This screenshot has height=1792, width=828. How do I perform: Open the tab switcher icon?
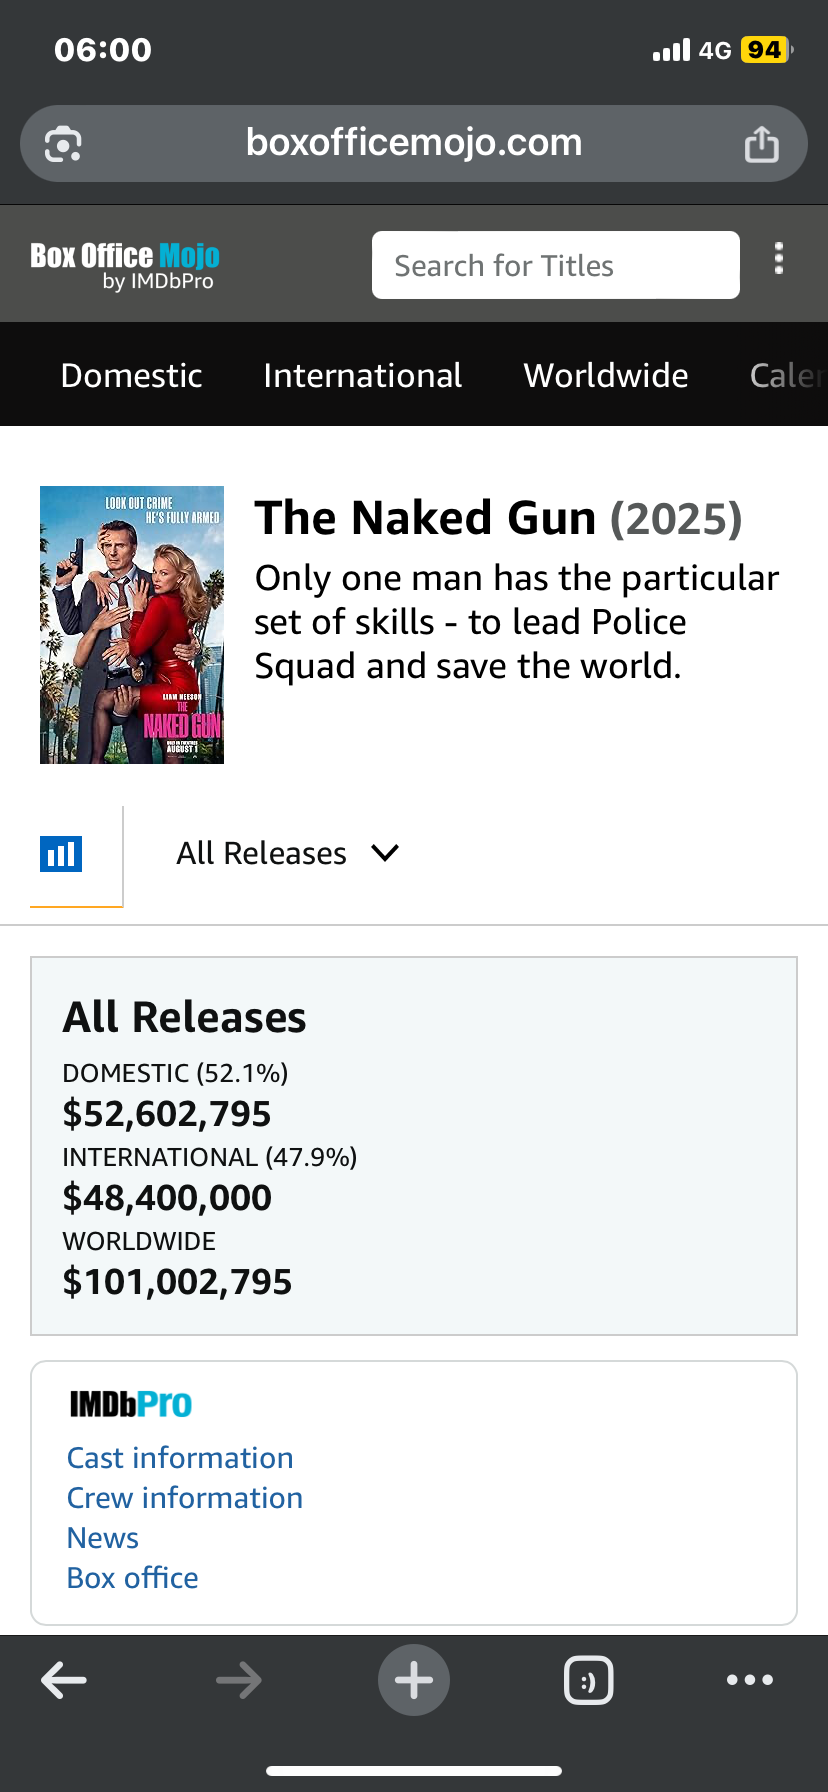click(x=589, y=1680)
